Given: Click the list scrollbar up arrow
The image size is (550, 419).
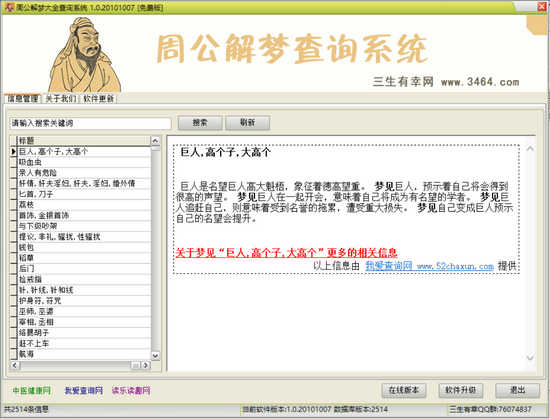Looking at the screenshot, I should click(155, 141).
